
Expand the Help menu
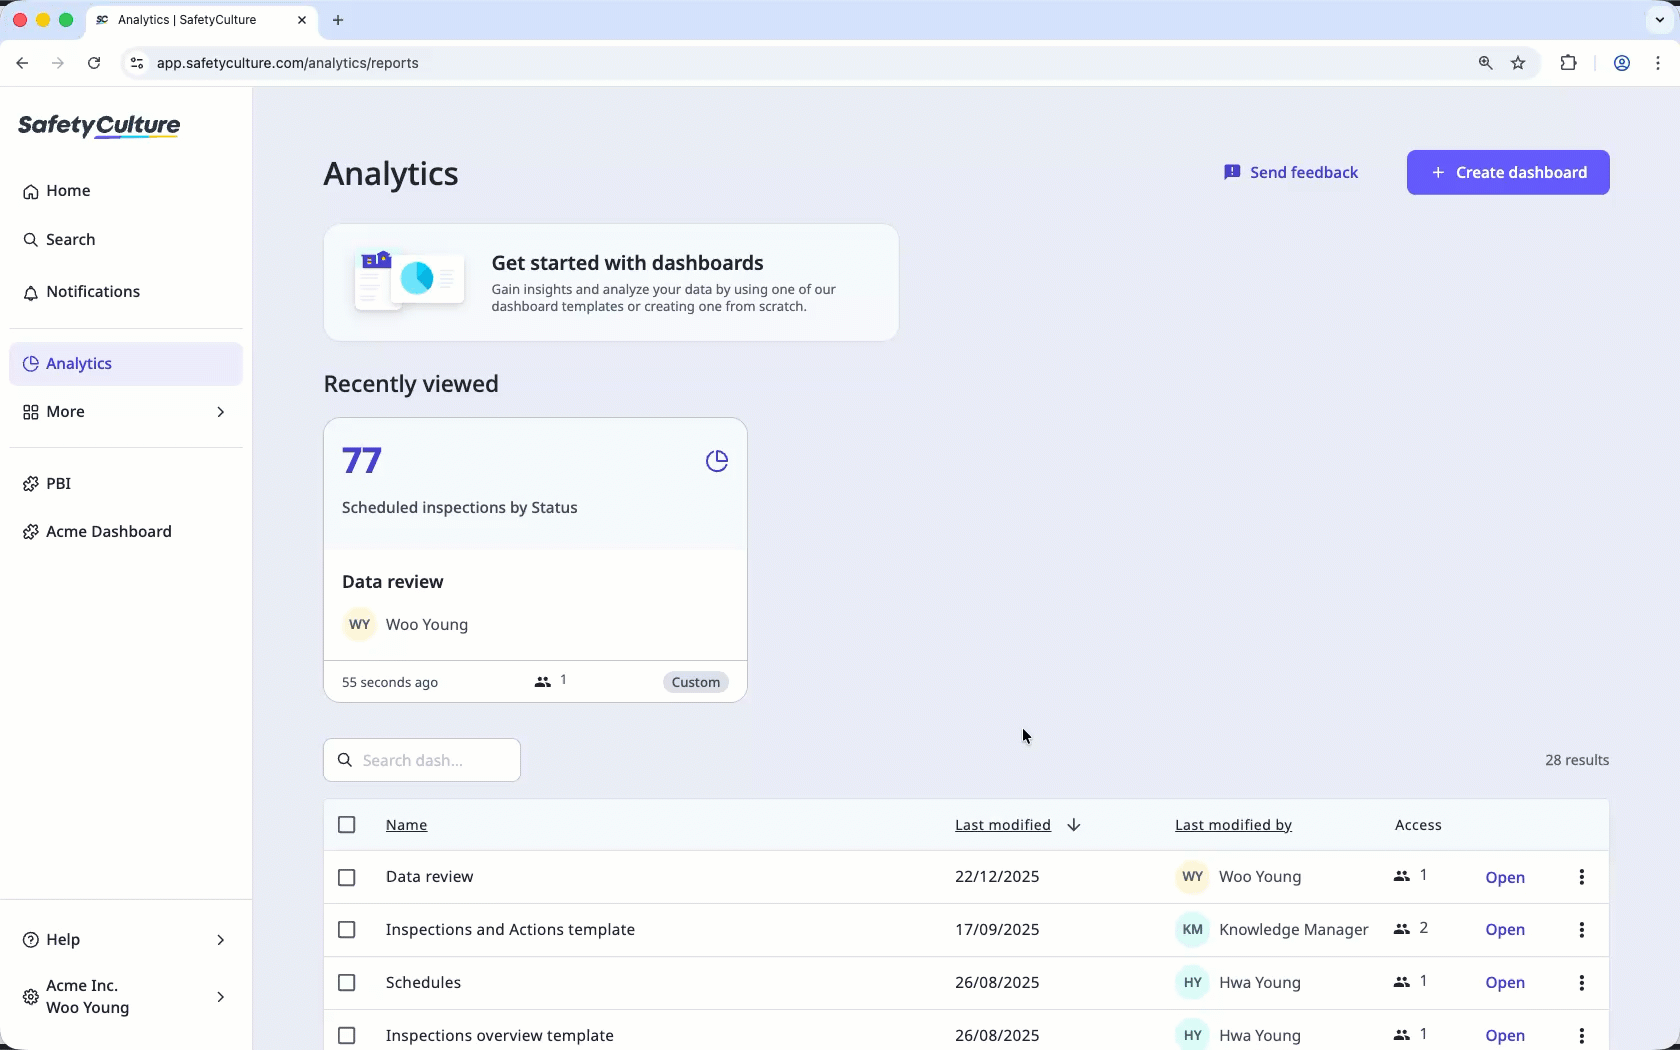[x=125, y=940]
